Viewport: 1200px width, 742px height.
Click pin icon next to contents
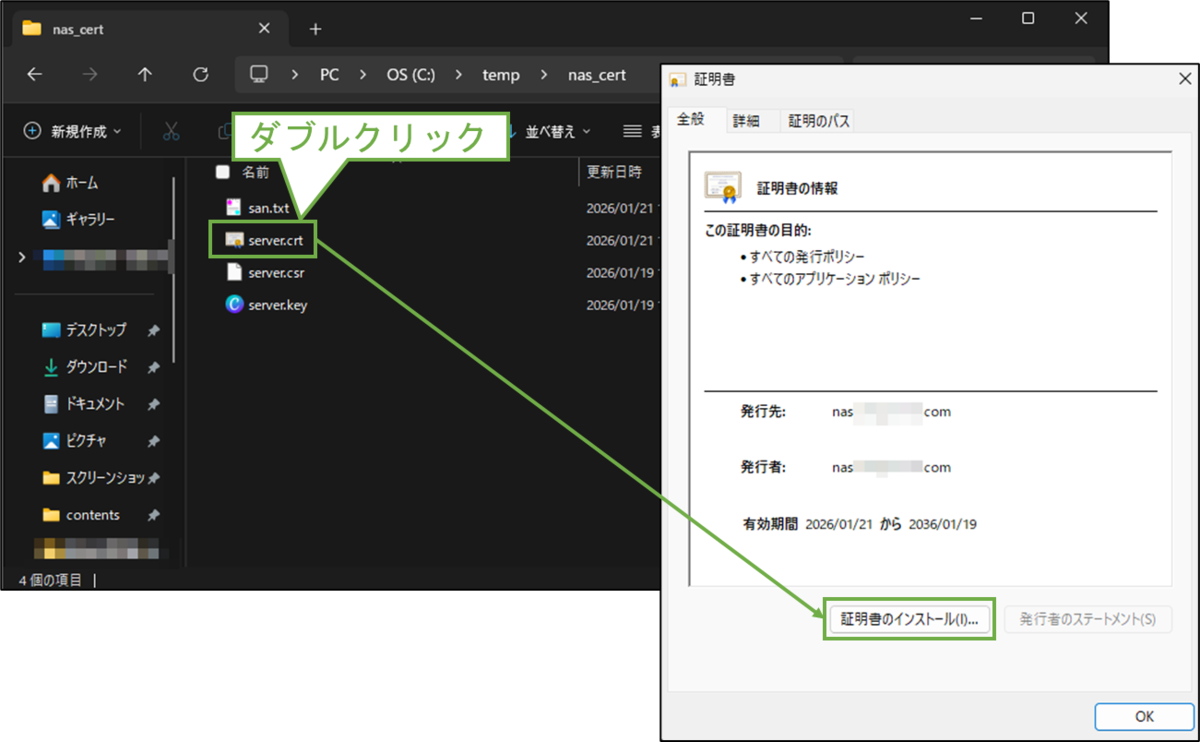(x=153, y=516)
